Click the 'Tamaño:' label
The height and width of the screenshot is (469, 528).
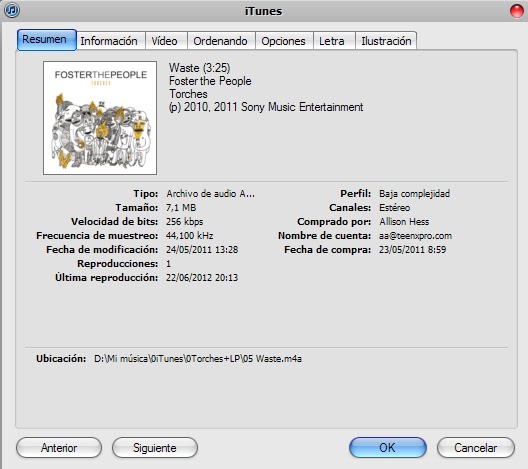(x=137, y=207)
